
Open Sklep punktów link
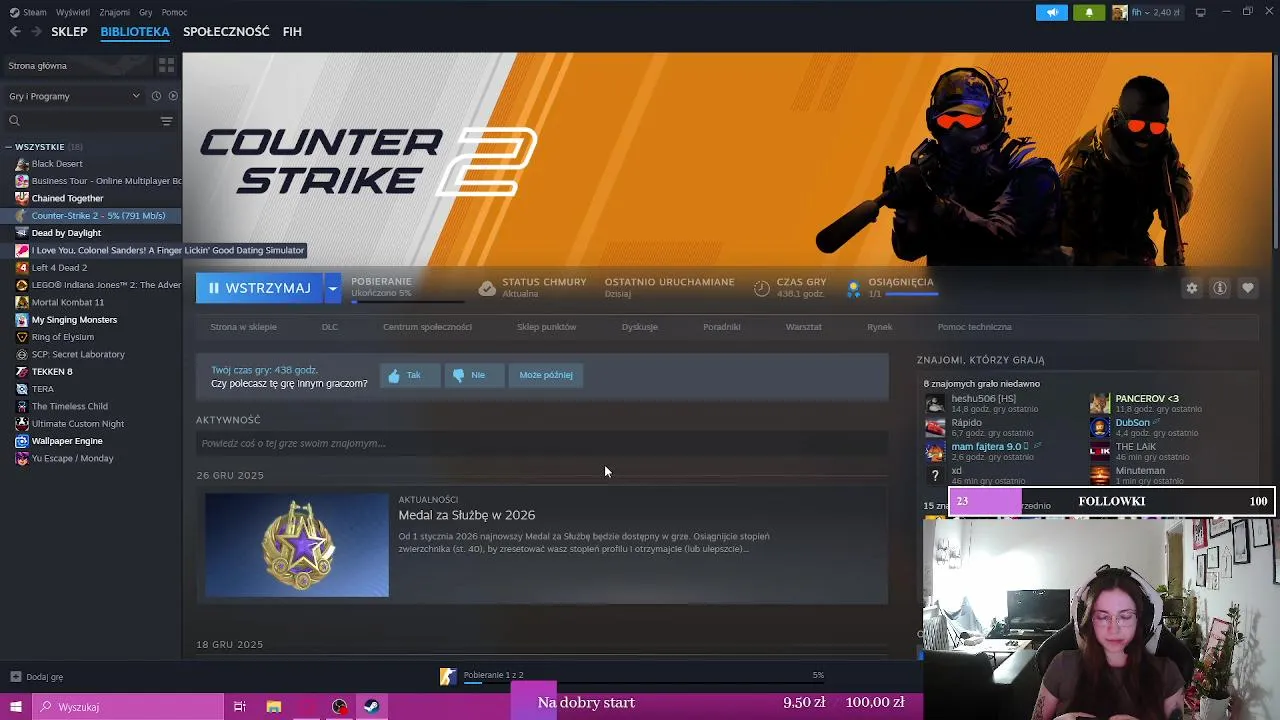[x=546, y=327]
